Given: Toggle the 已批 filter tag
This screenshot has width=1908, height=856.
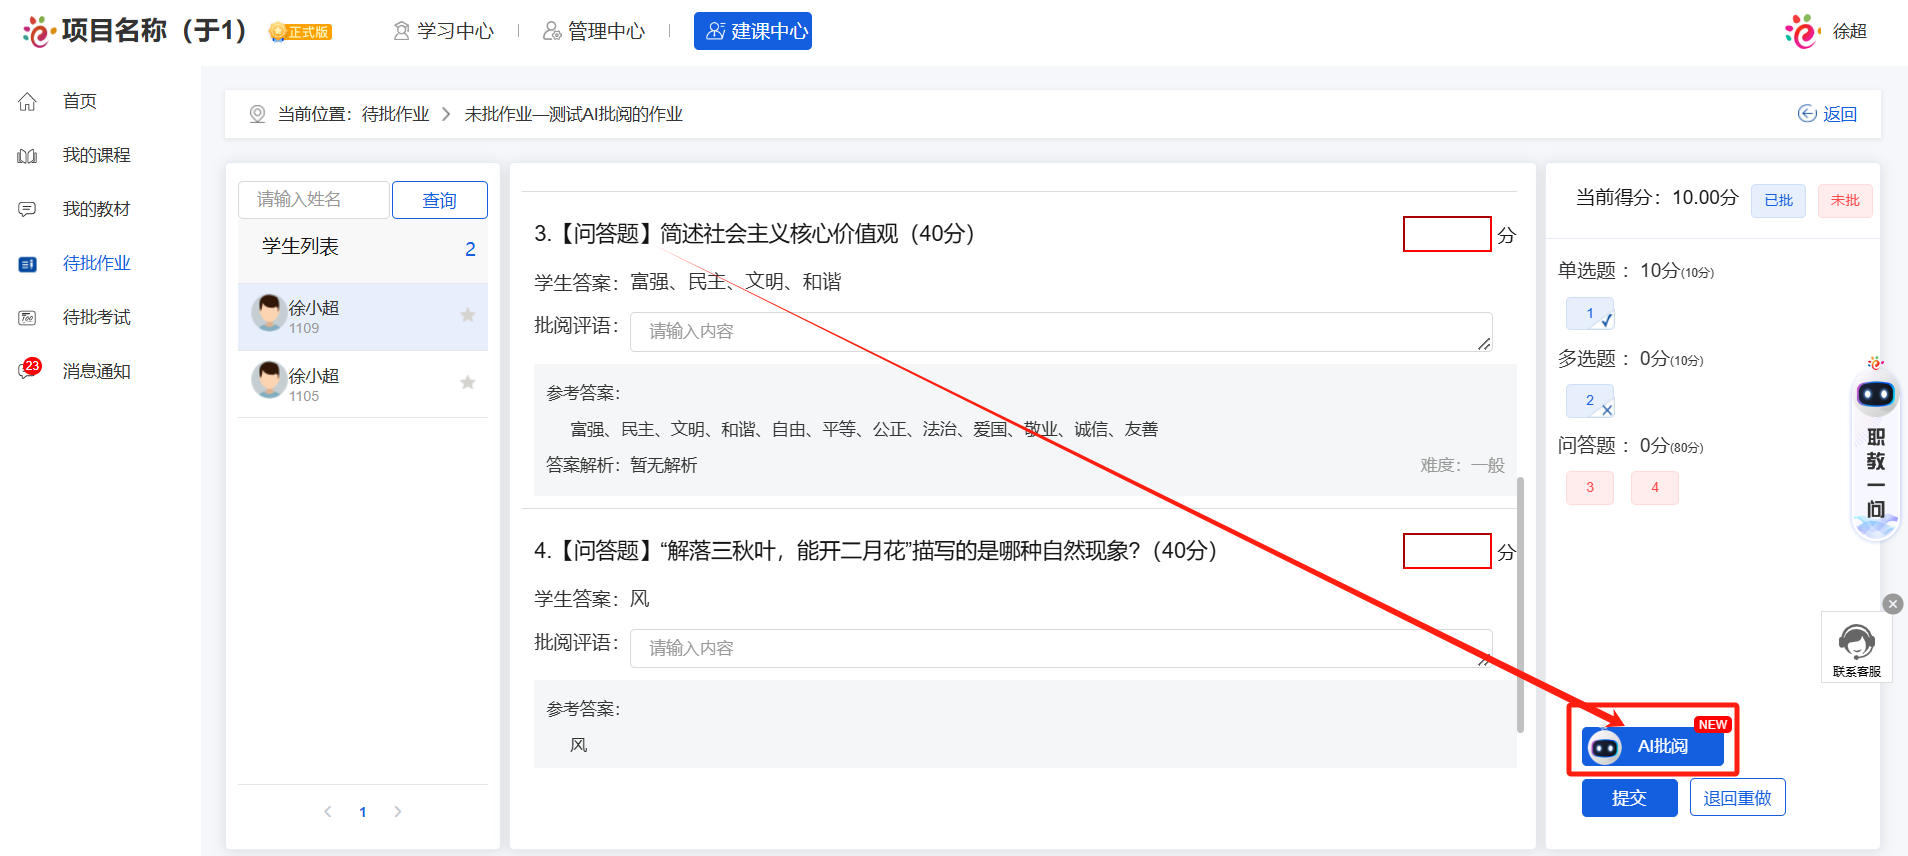Looking at the screenshot, I should click(1777, 200).
